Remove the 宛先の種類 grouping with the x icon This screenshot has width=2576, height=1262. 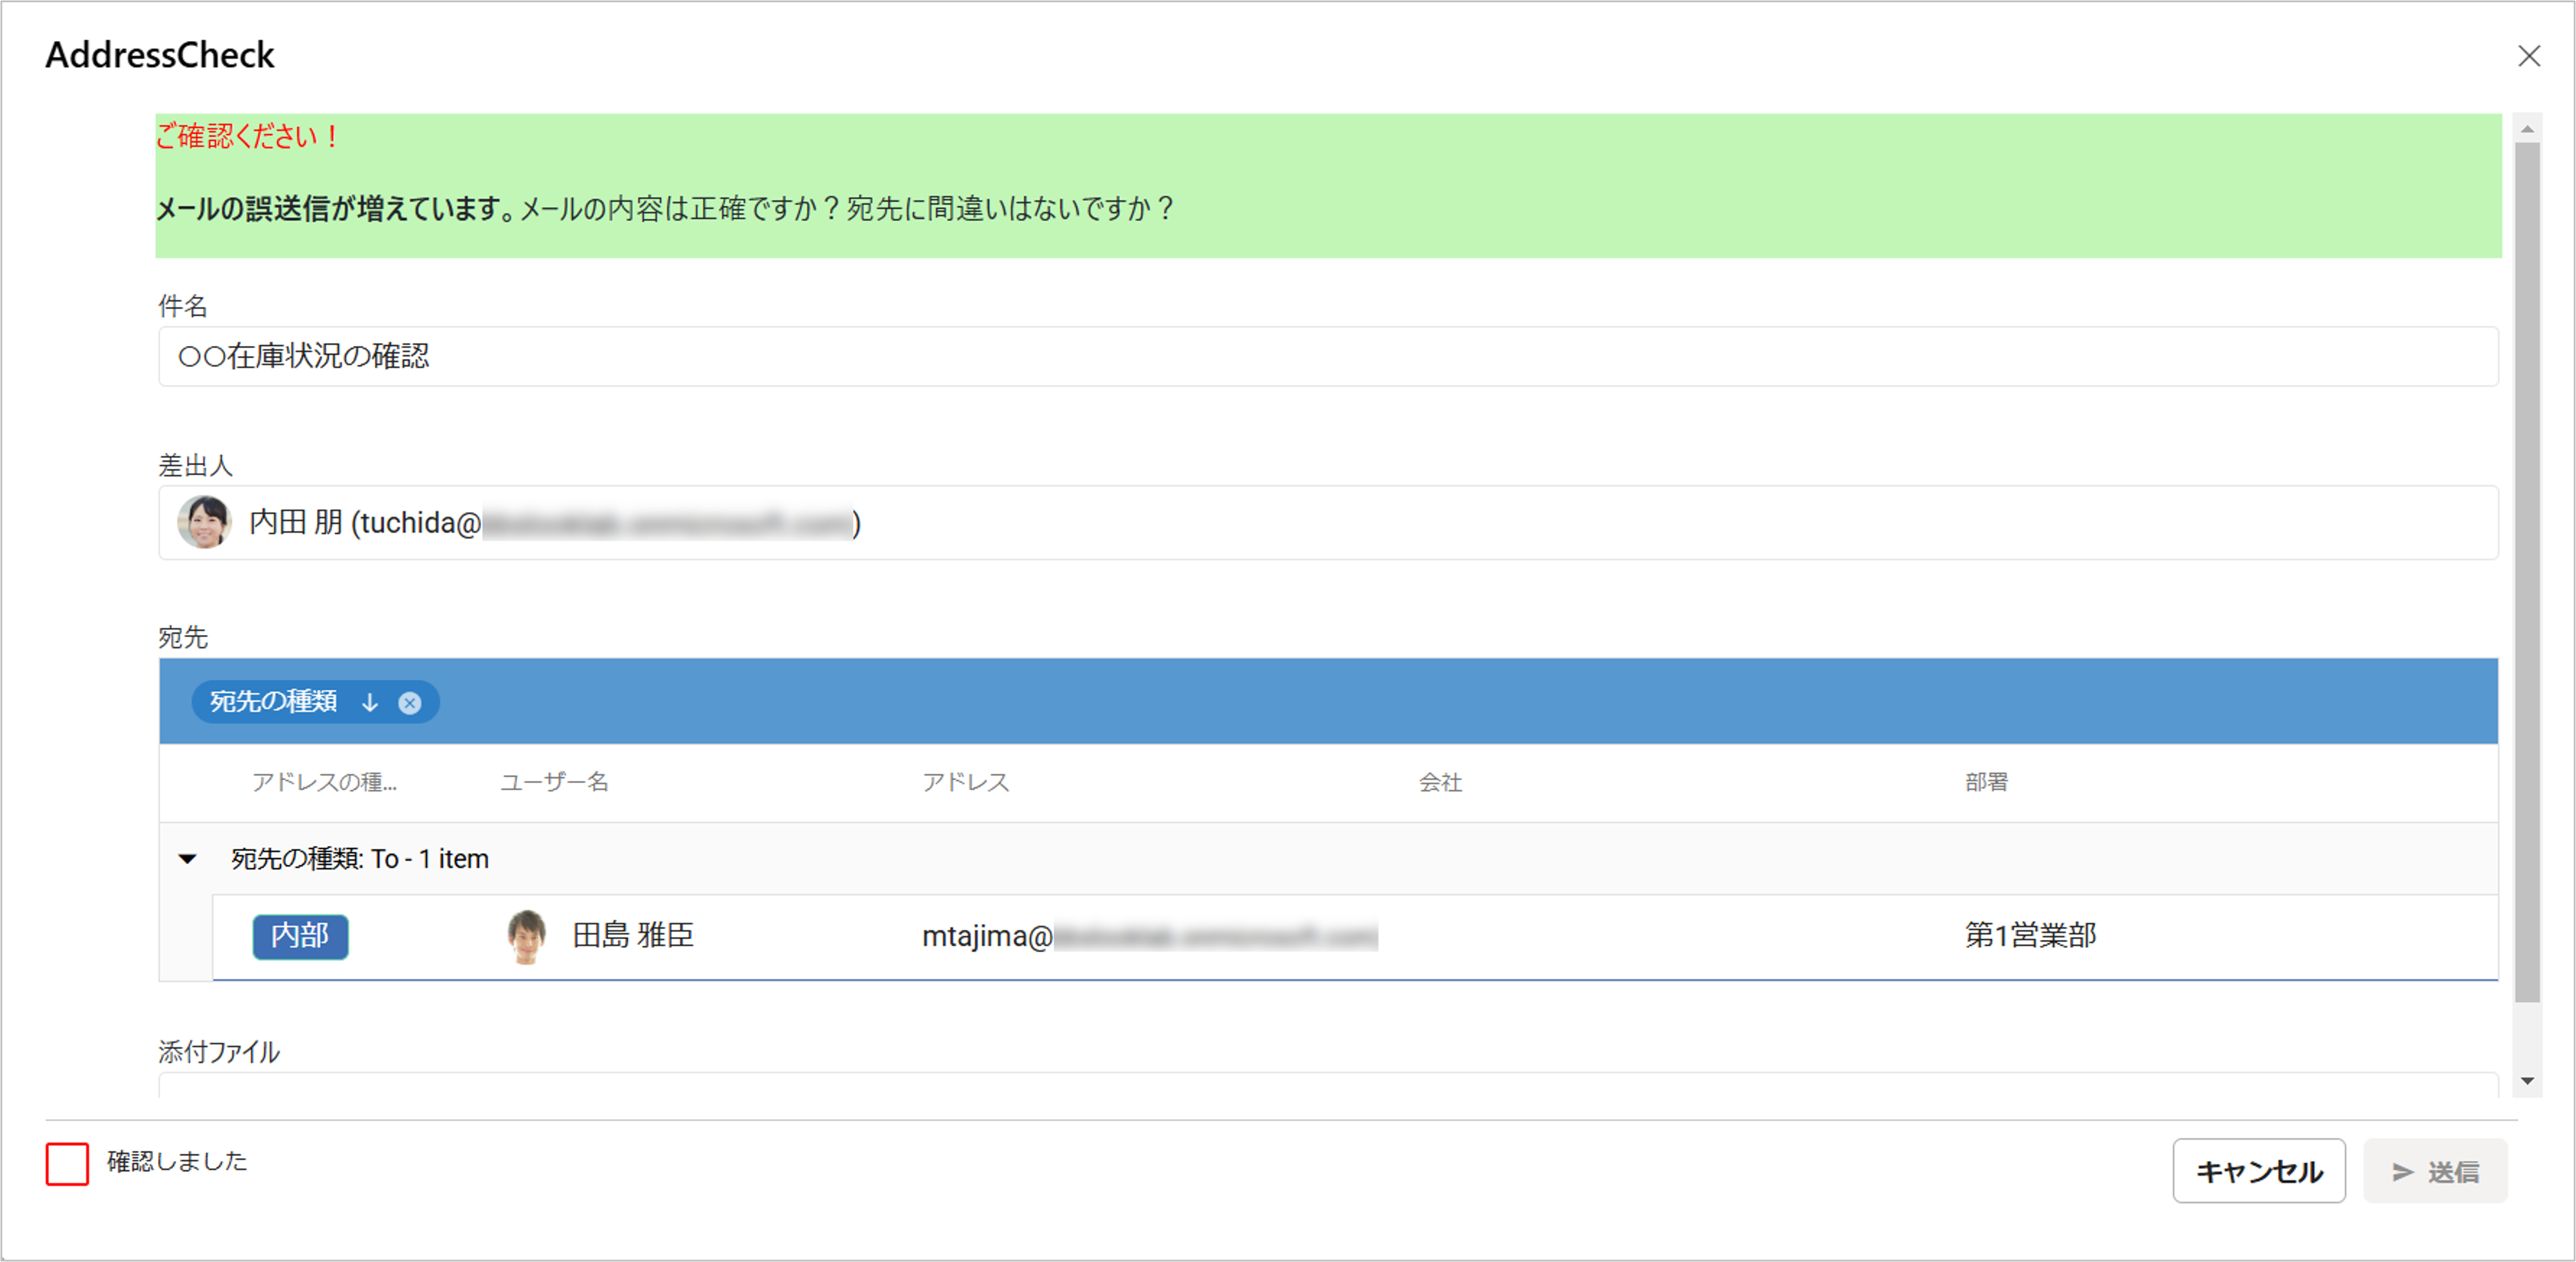410,703
